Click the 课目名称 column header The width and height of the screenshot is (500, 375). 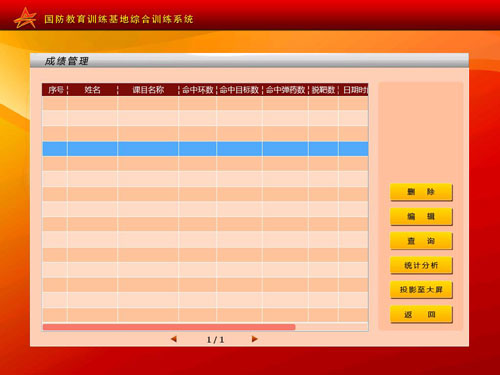148,90
